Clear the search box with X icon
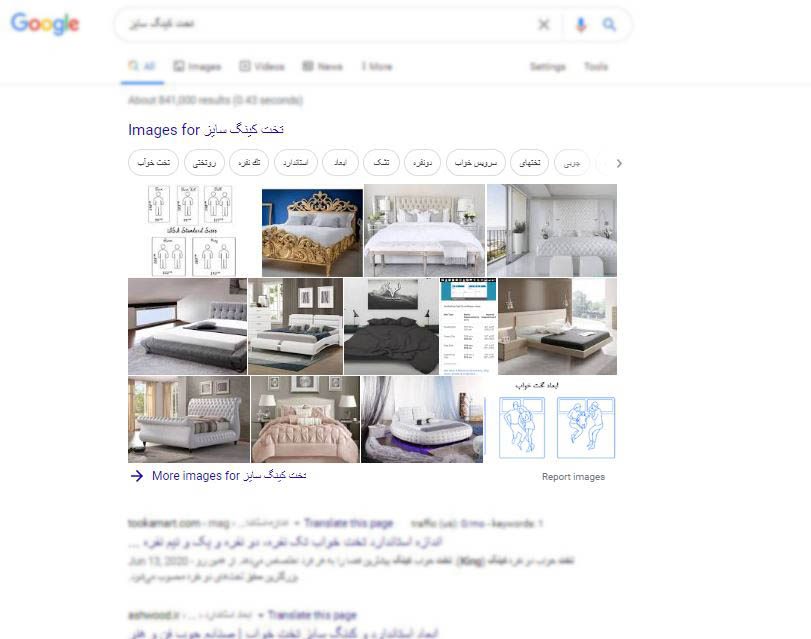Screen dimensions: 811x639 pyautogui.click(x=544, y=24)
